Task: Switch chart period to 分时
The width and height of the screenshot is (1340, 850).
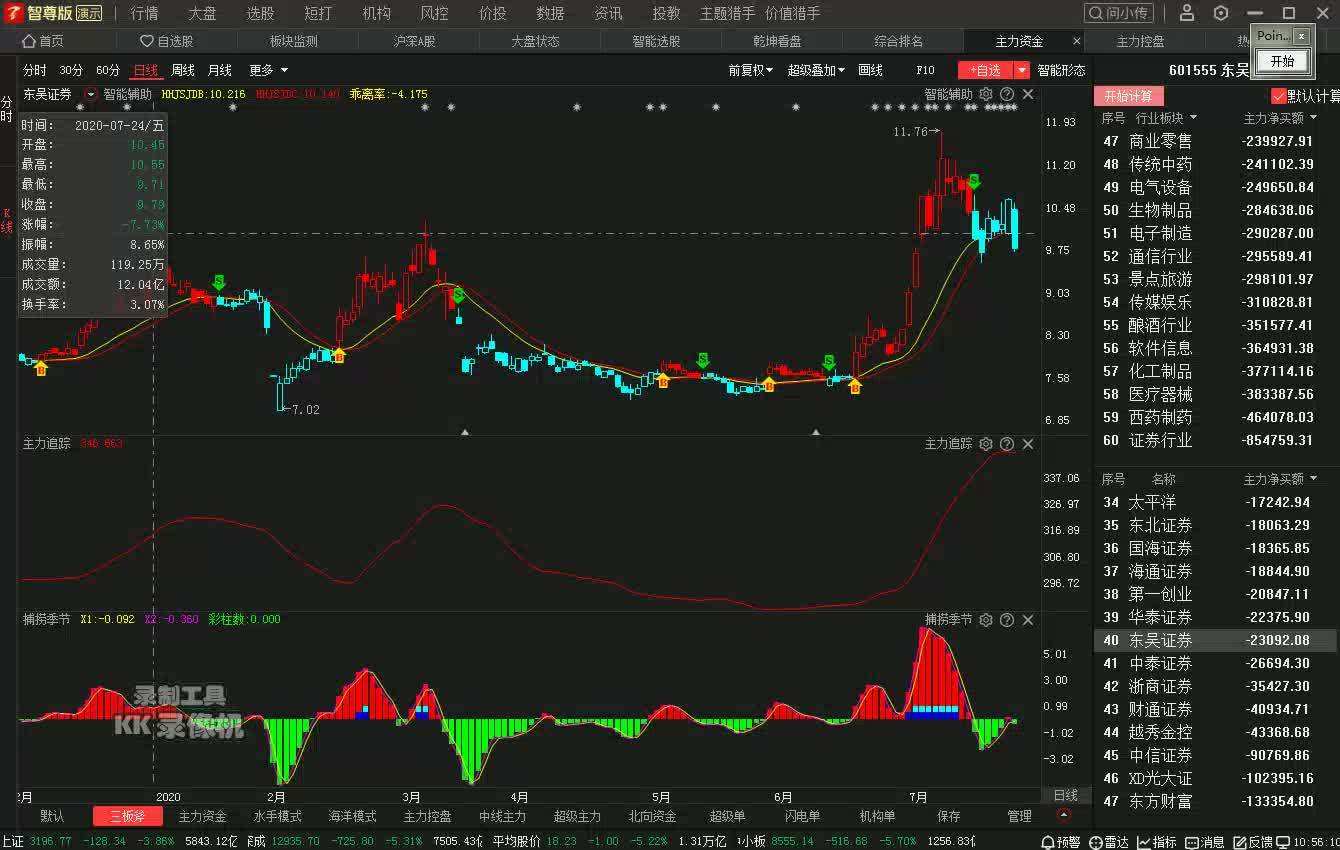Action: click(35, 70)
